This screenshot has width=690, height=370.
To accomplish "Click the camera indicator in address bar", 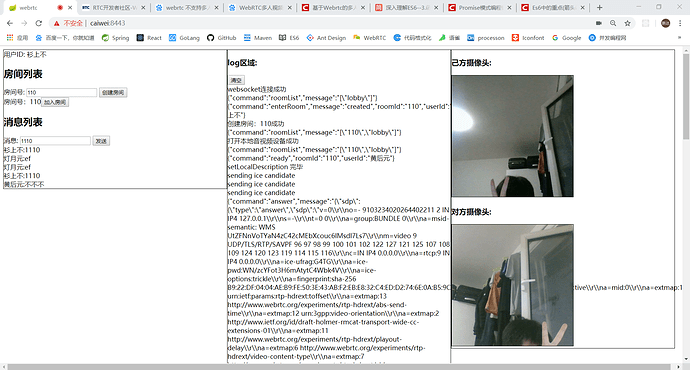I will [598, 23].
